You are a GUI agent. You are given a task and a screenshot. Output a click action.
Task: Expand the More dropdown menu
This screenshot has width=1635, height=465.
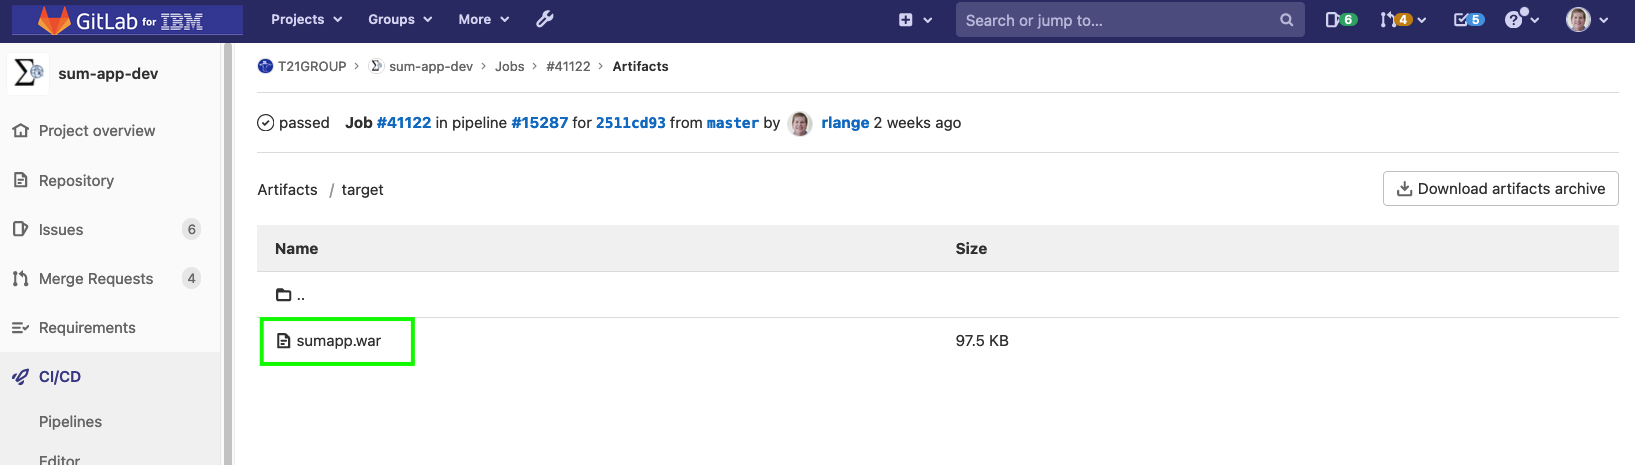pyautogui.click(x=484, y=19)
